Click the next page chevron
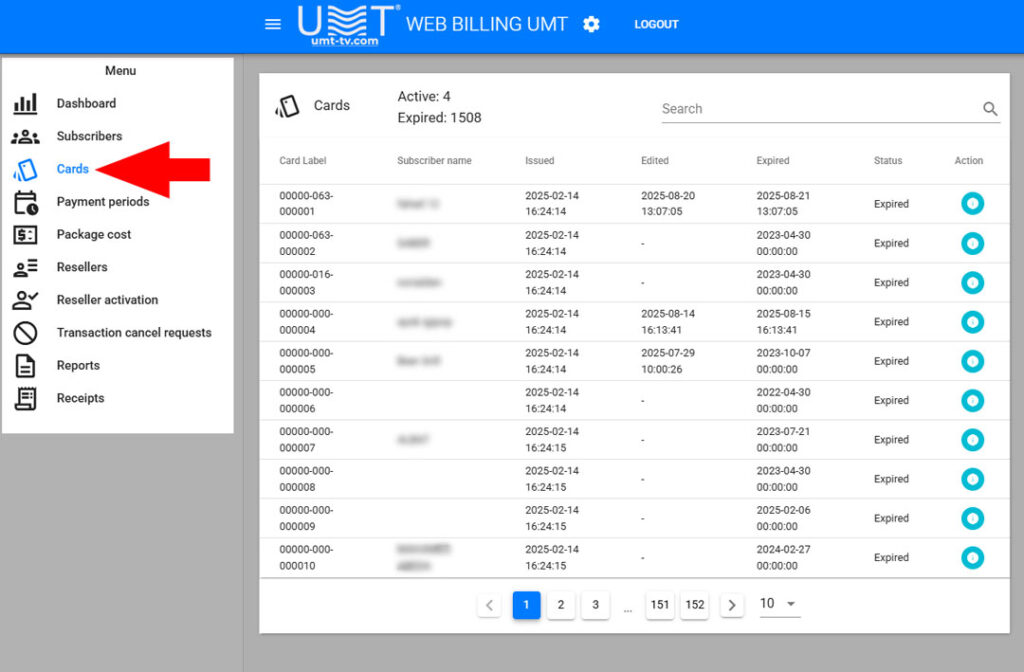 point(731,604)
